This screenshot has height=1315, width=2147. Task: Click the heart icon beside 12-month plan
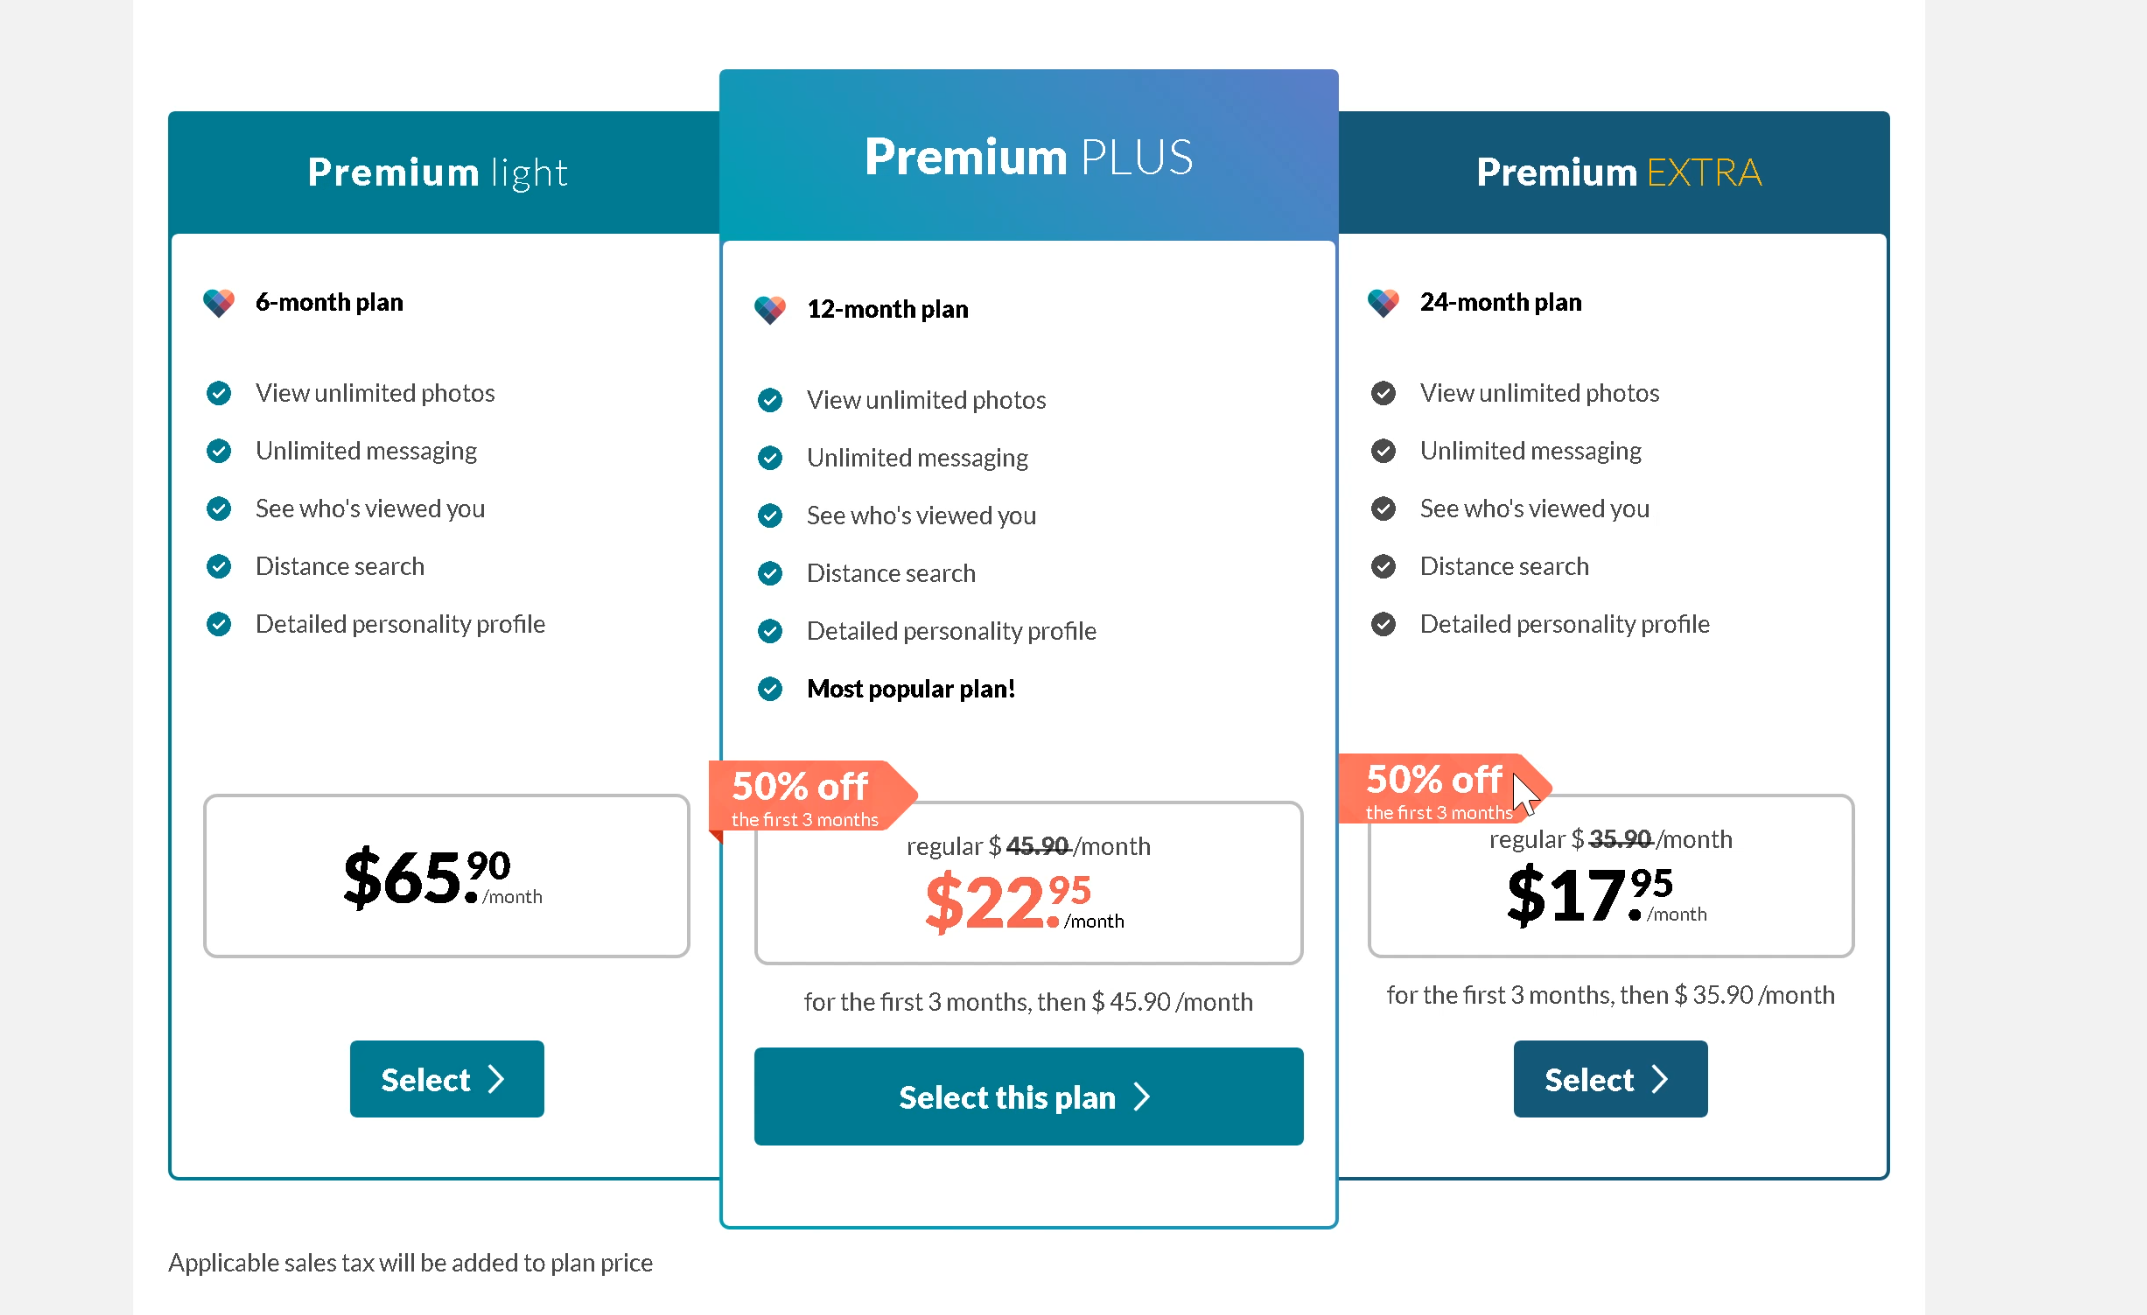(x=770, y=309)
